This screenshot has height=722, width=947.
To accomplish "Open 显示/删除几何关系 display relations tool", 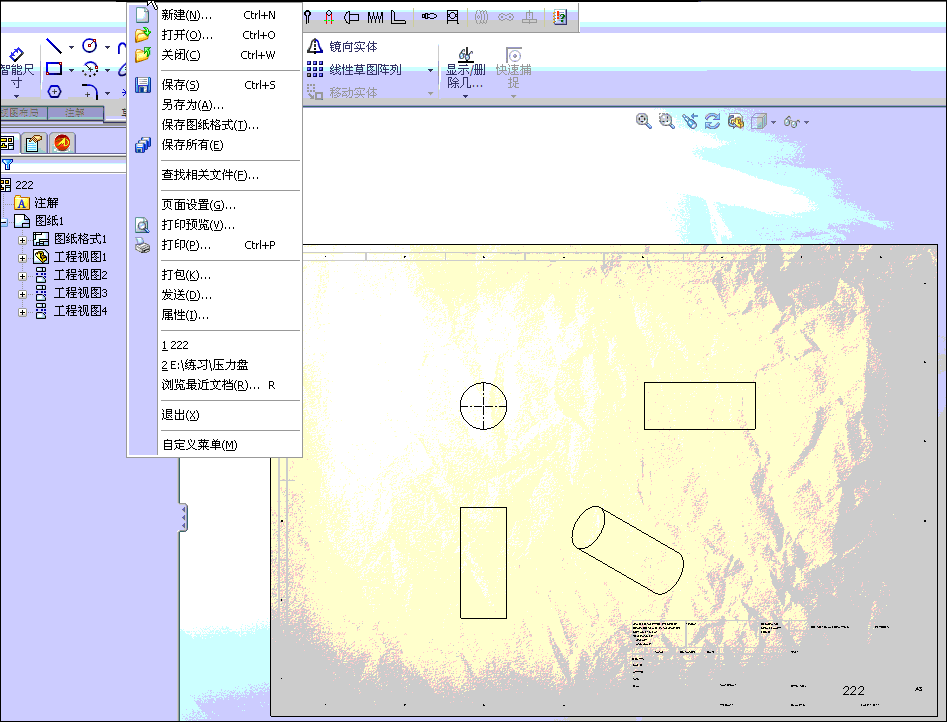I will pos(466,62).
